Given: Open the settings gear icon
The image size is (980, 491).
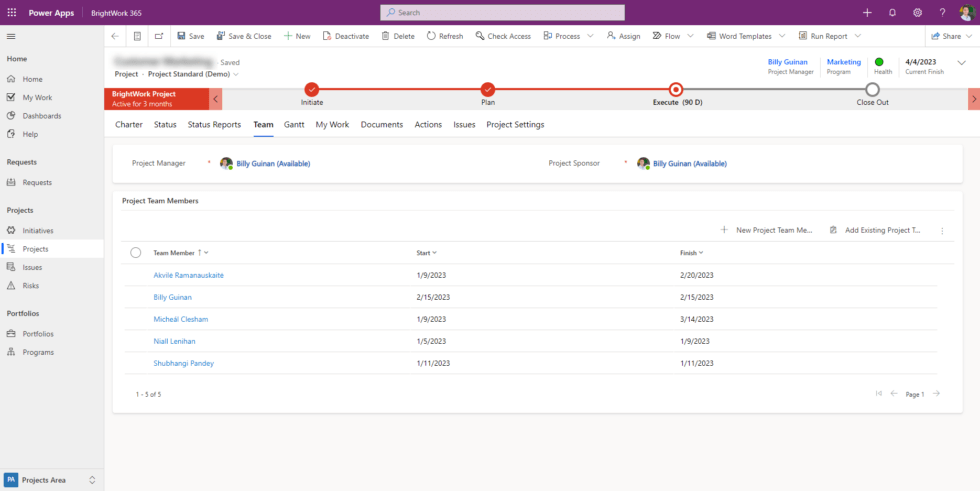Looking at the screenshot, I should pyautogui.click(x=917, y=12).
